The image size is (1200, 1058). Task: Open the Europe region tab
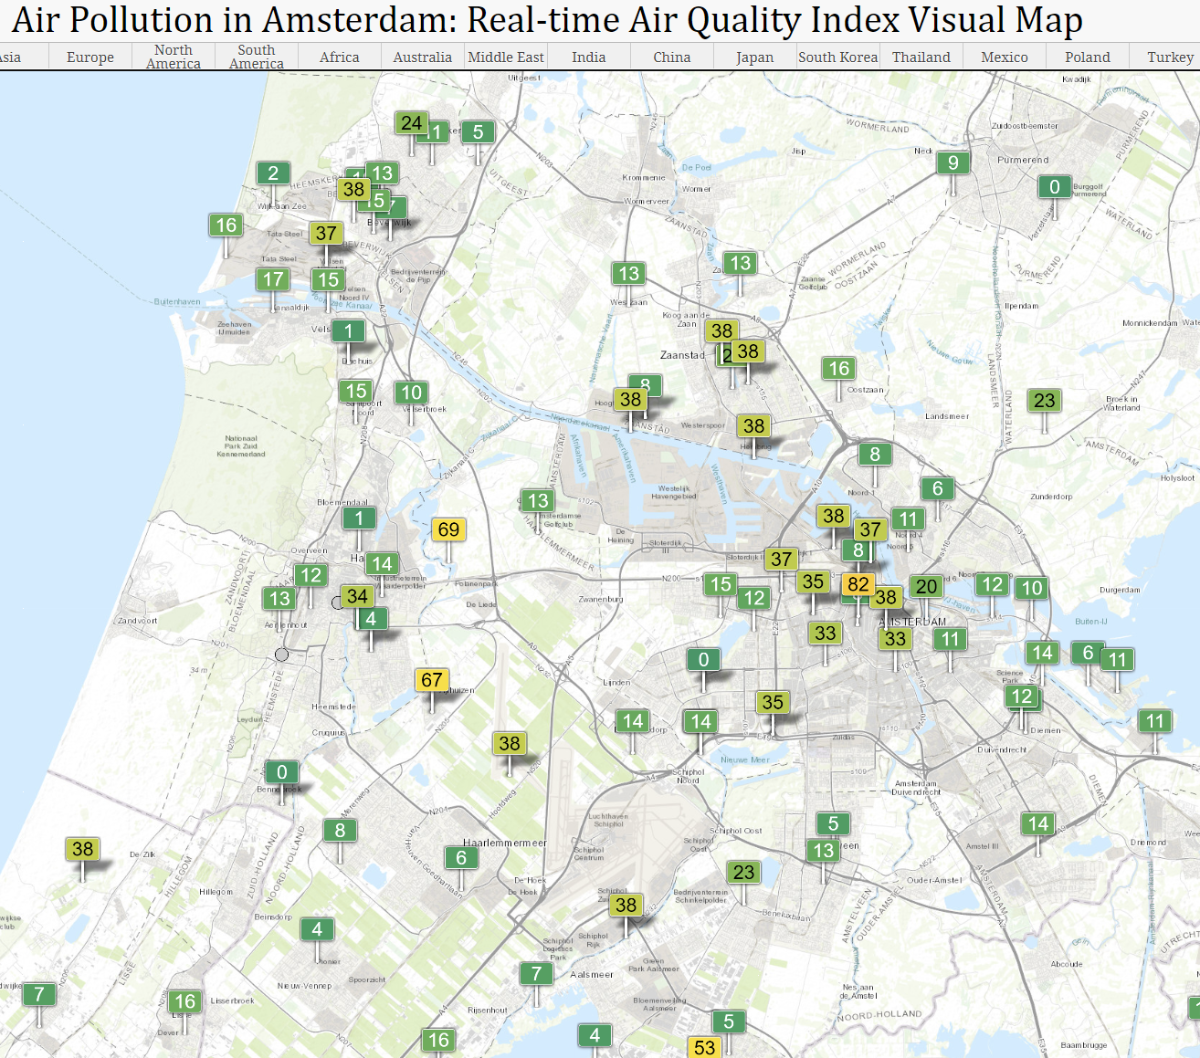[90, 57]
